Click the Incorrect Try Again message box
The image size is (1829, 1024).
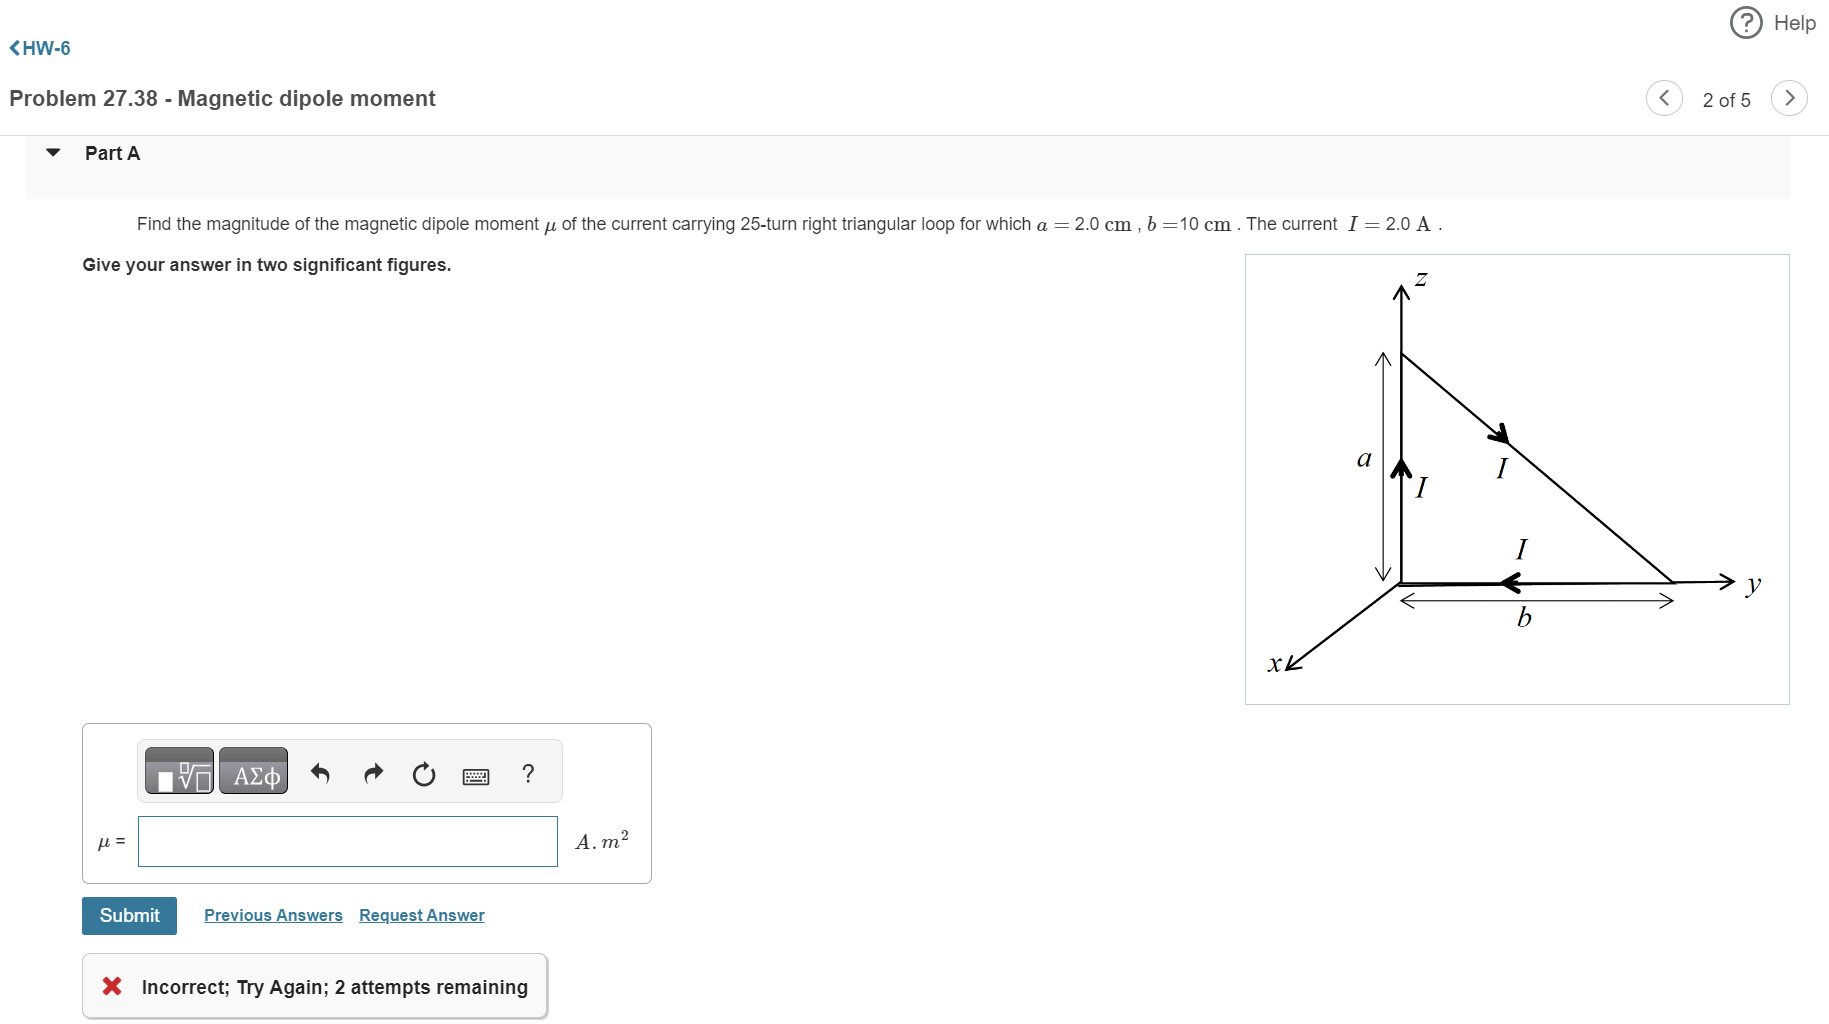[314, 986]
